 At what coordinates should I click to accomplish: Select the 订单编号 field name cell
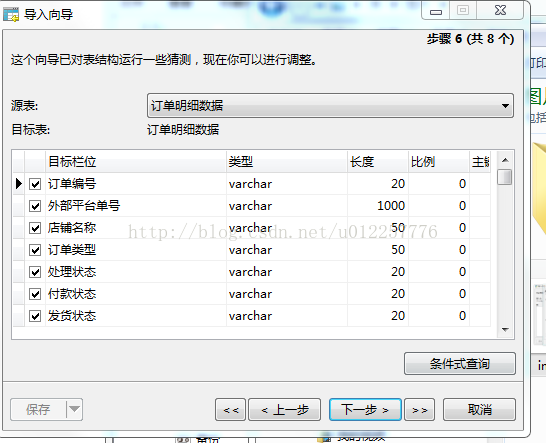pos(136,184)
